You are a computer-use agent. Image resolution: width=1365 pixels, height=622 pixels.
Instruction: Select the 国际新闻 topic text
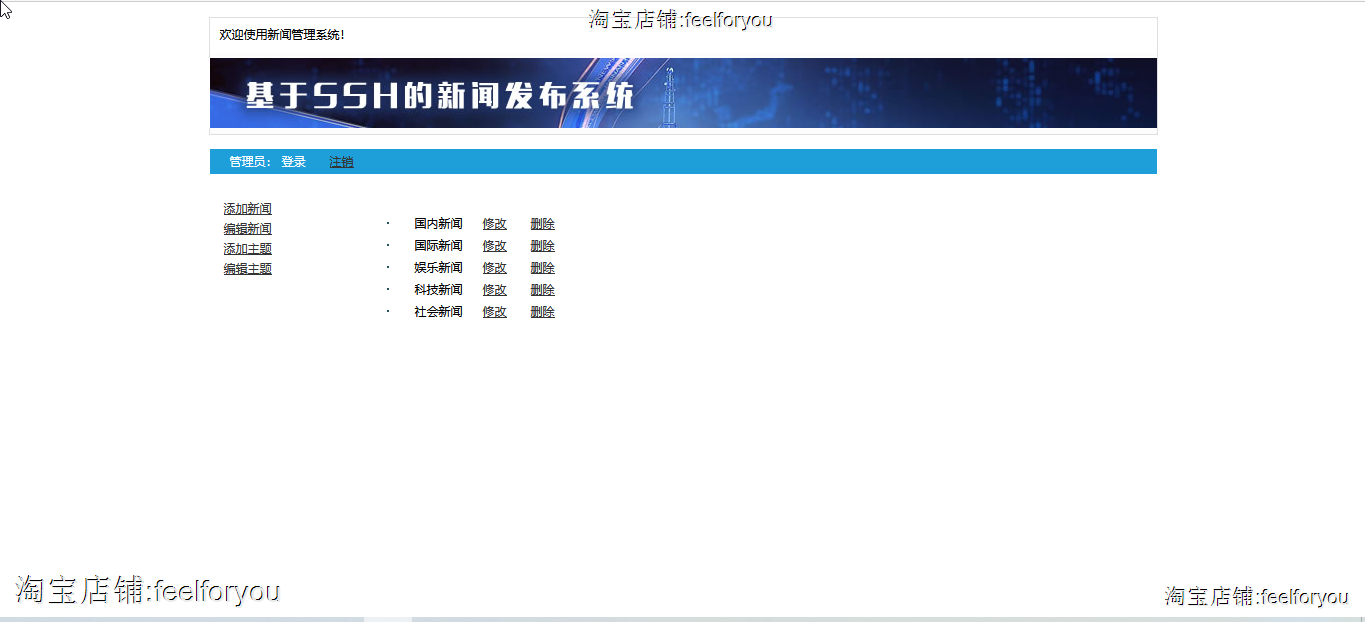(x=438, y=246)
